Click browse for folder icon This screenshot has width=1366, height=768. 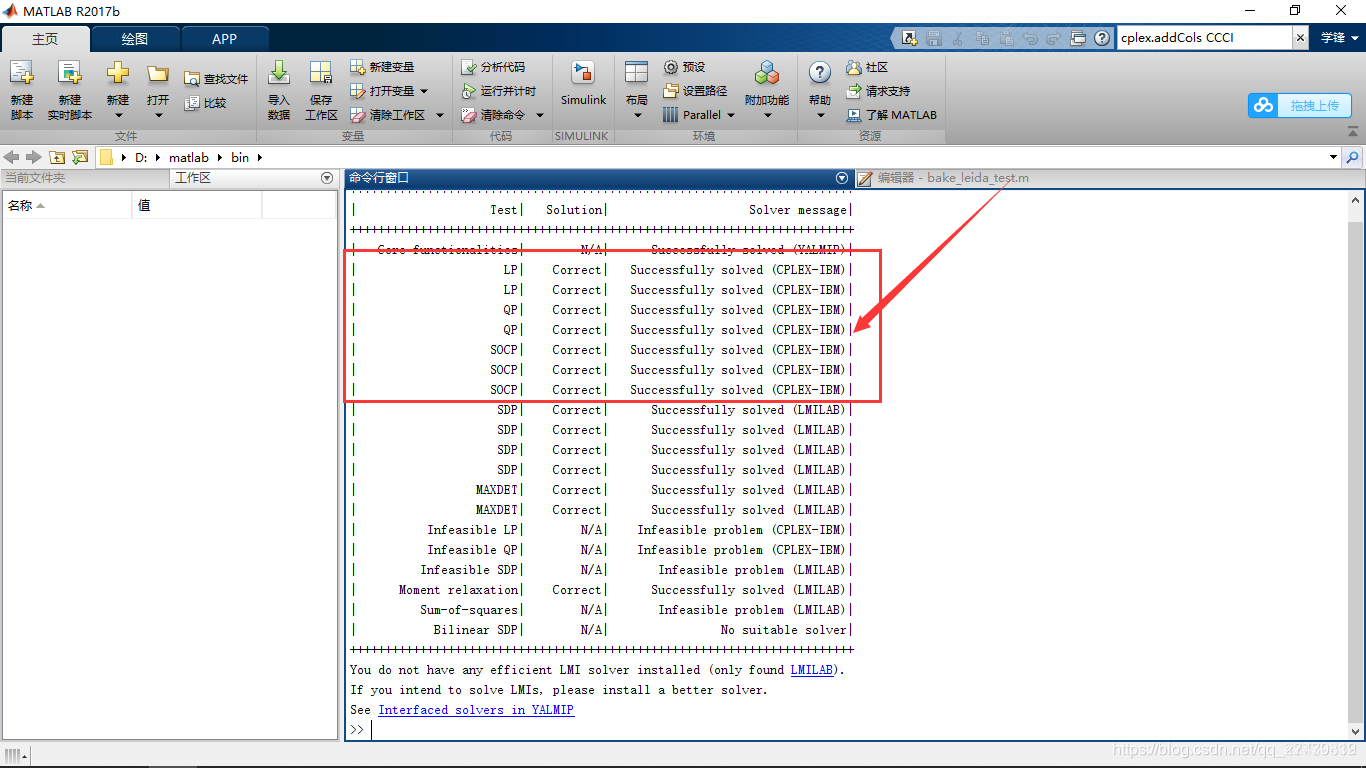pyautogui.click(x=80, y=157)
